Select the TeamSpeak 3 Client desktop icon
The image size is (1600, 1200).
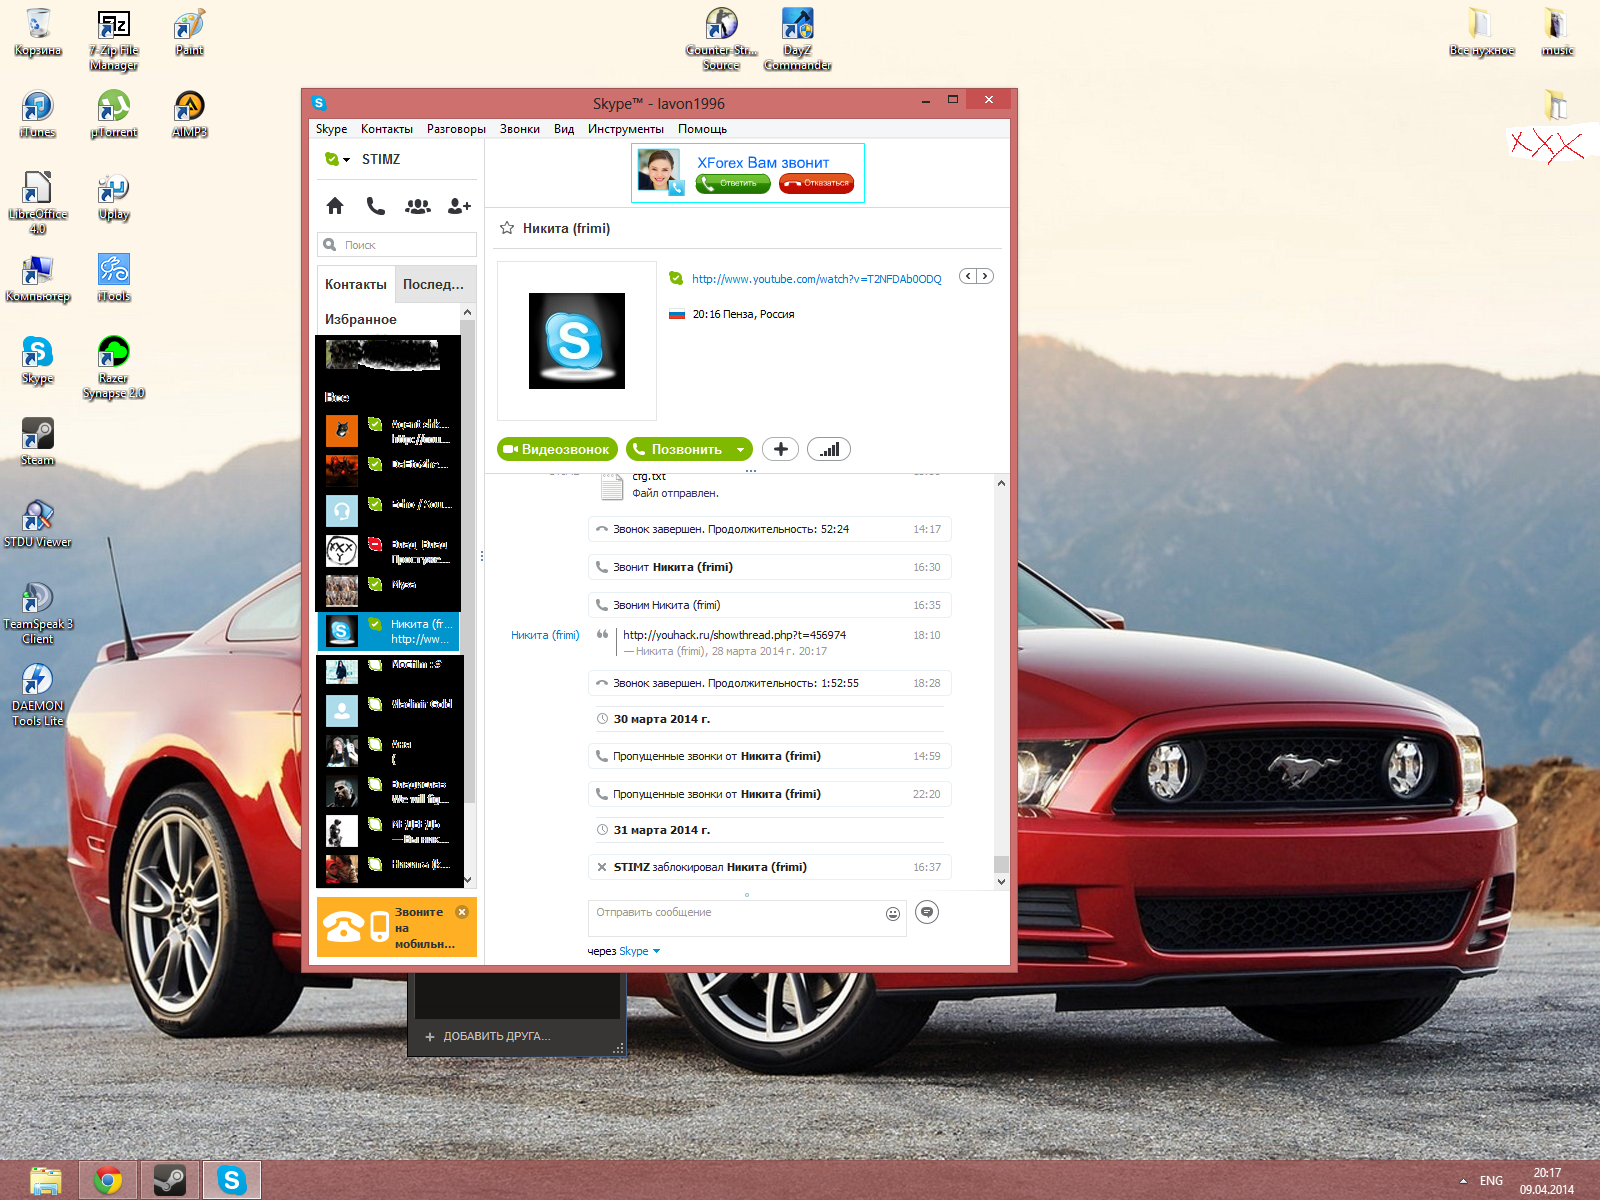pos(38,613)
